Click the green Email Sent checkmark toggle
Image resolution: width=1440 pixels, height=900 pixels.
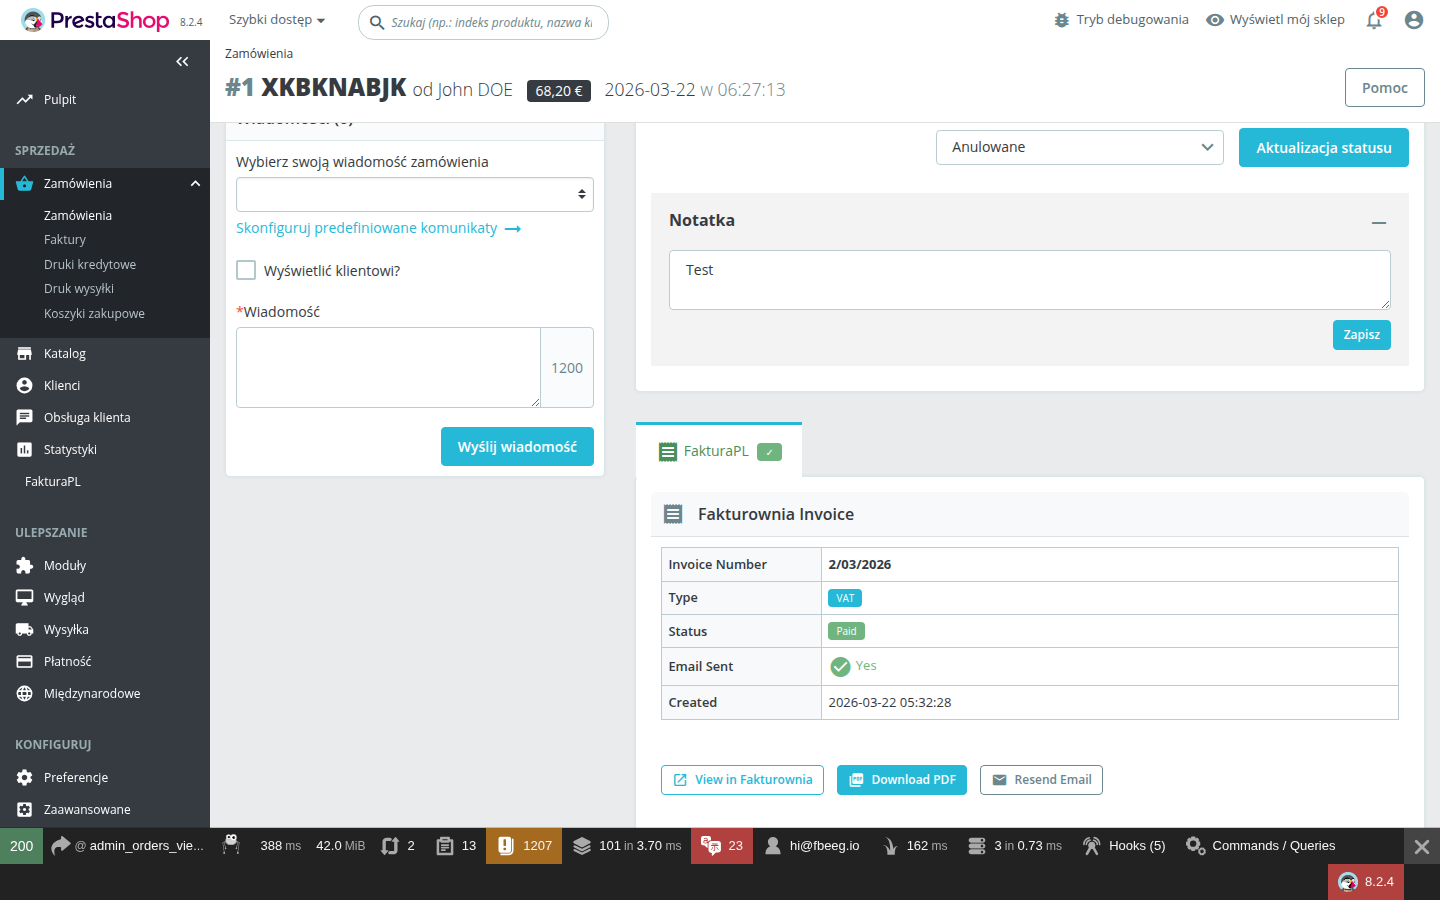click(x=840, y=666)
